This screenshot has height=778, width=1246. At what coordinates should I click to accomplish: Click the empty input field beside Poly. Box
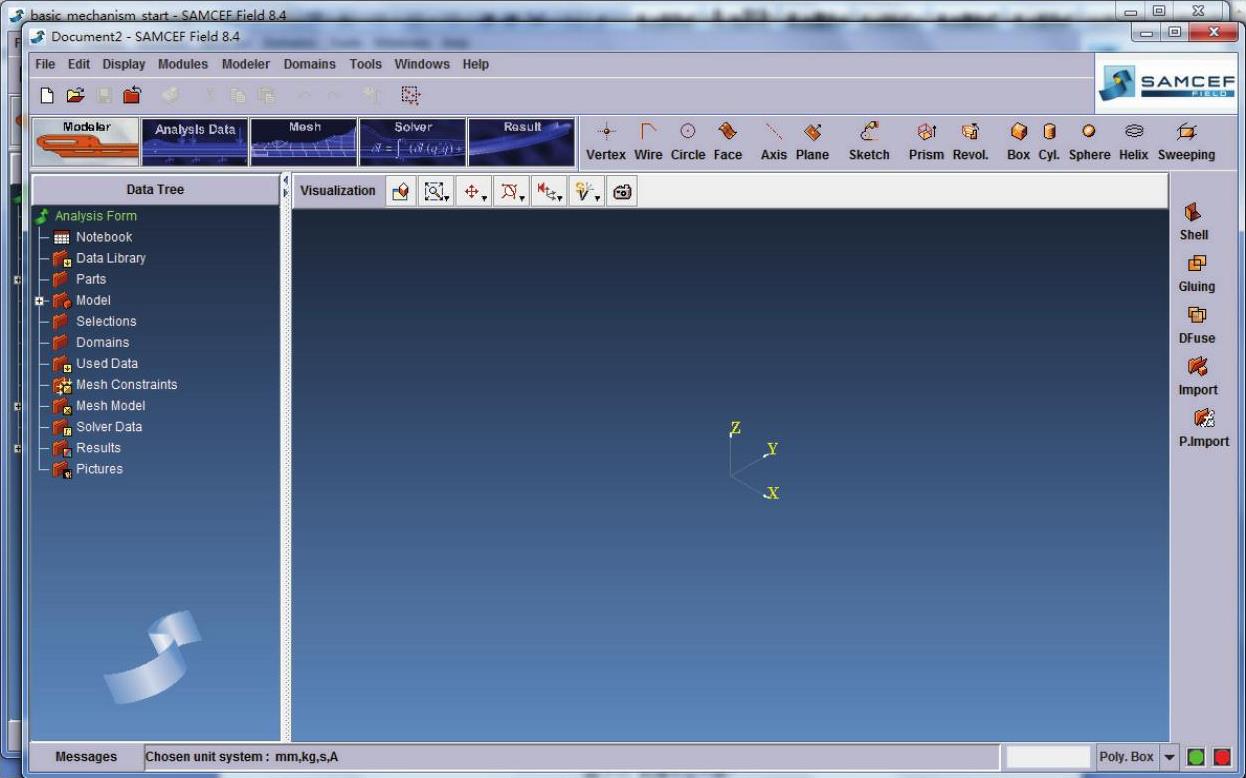click(1047, 757)
